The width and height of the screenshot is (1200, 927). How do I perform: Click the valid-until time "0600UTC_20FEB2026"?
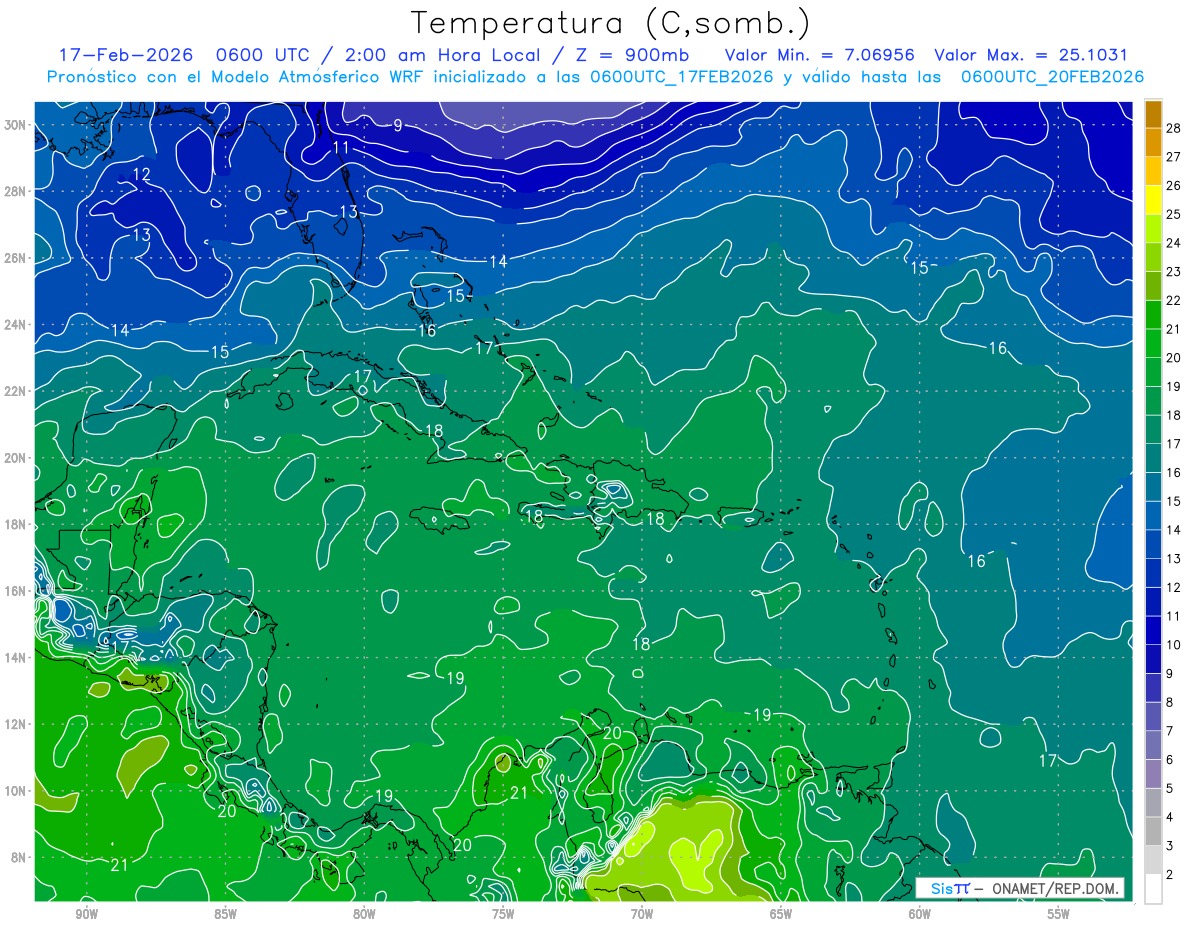tap(1052, 77)
